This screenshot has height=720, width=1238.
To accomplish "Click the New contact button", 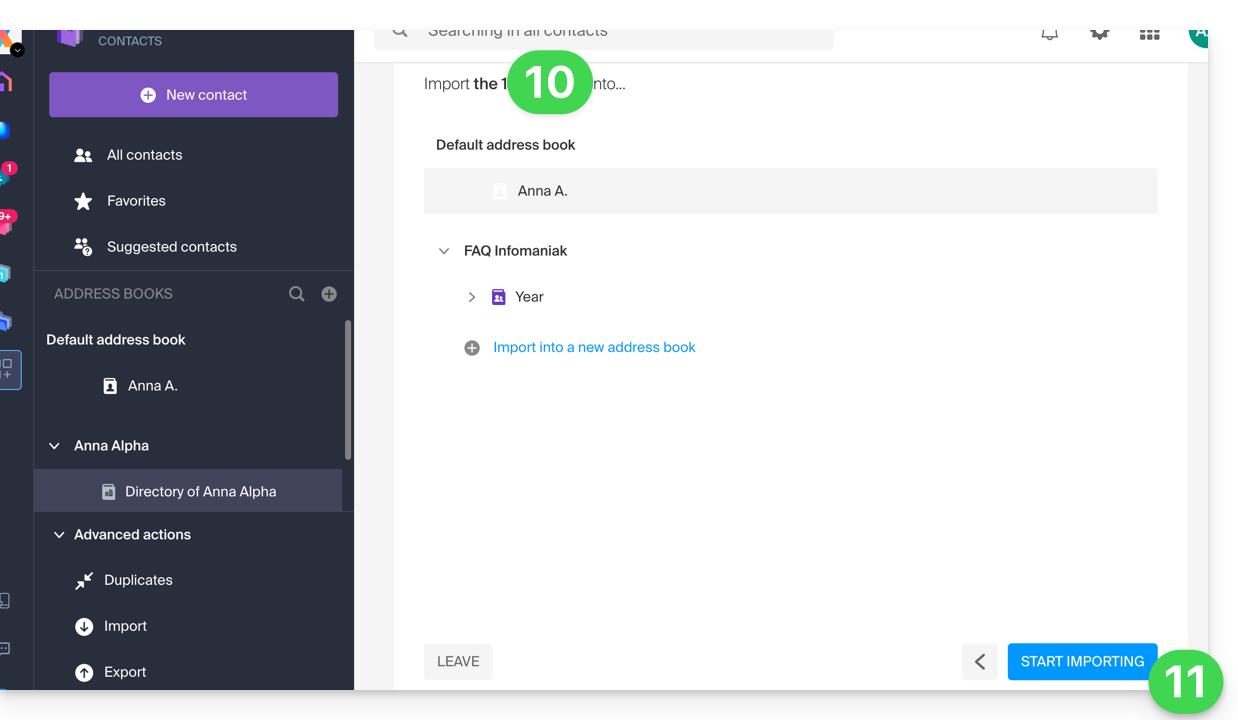I will click(193, 95).
